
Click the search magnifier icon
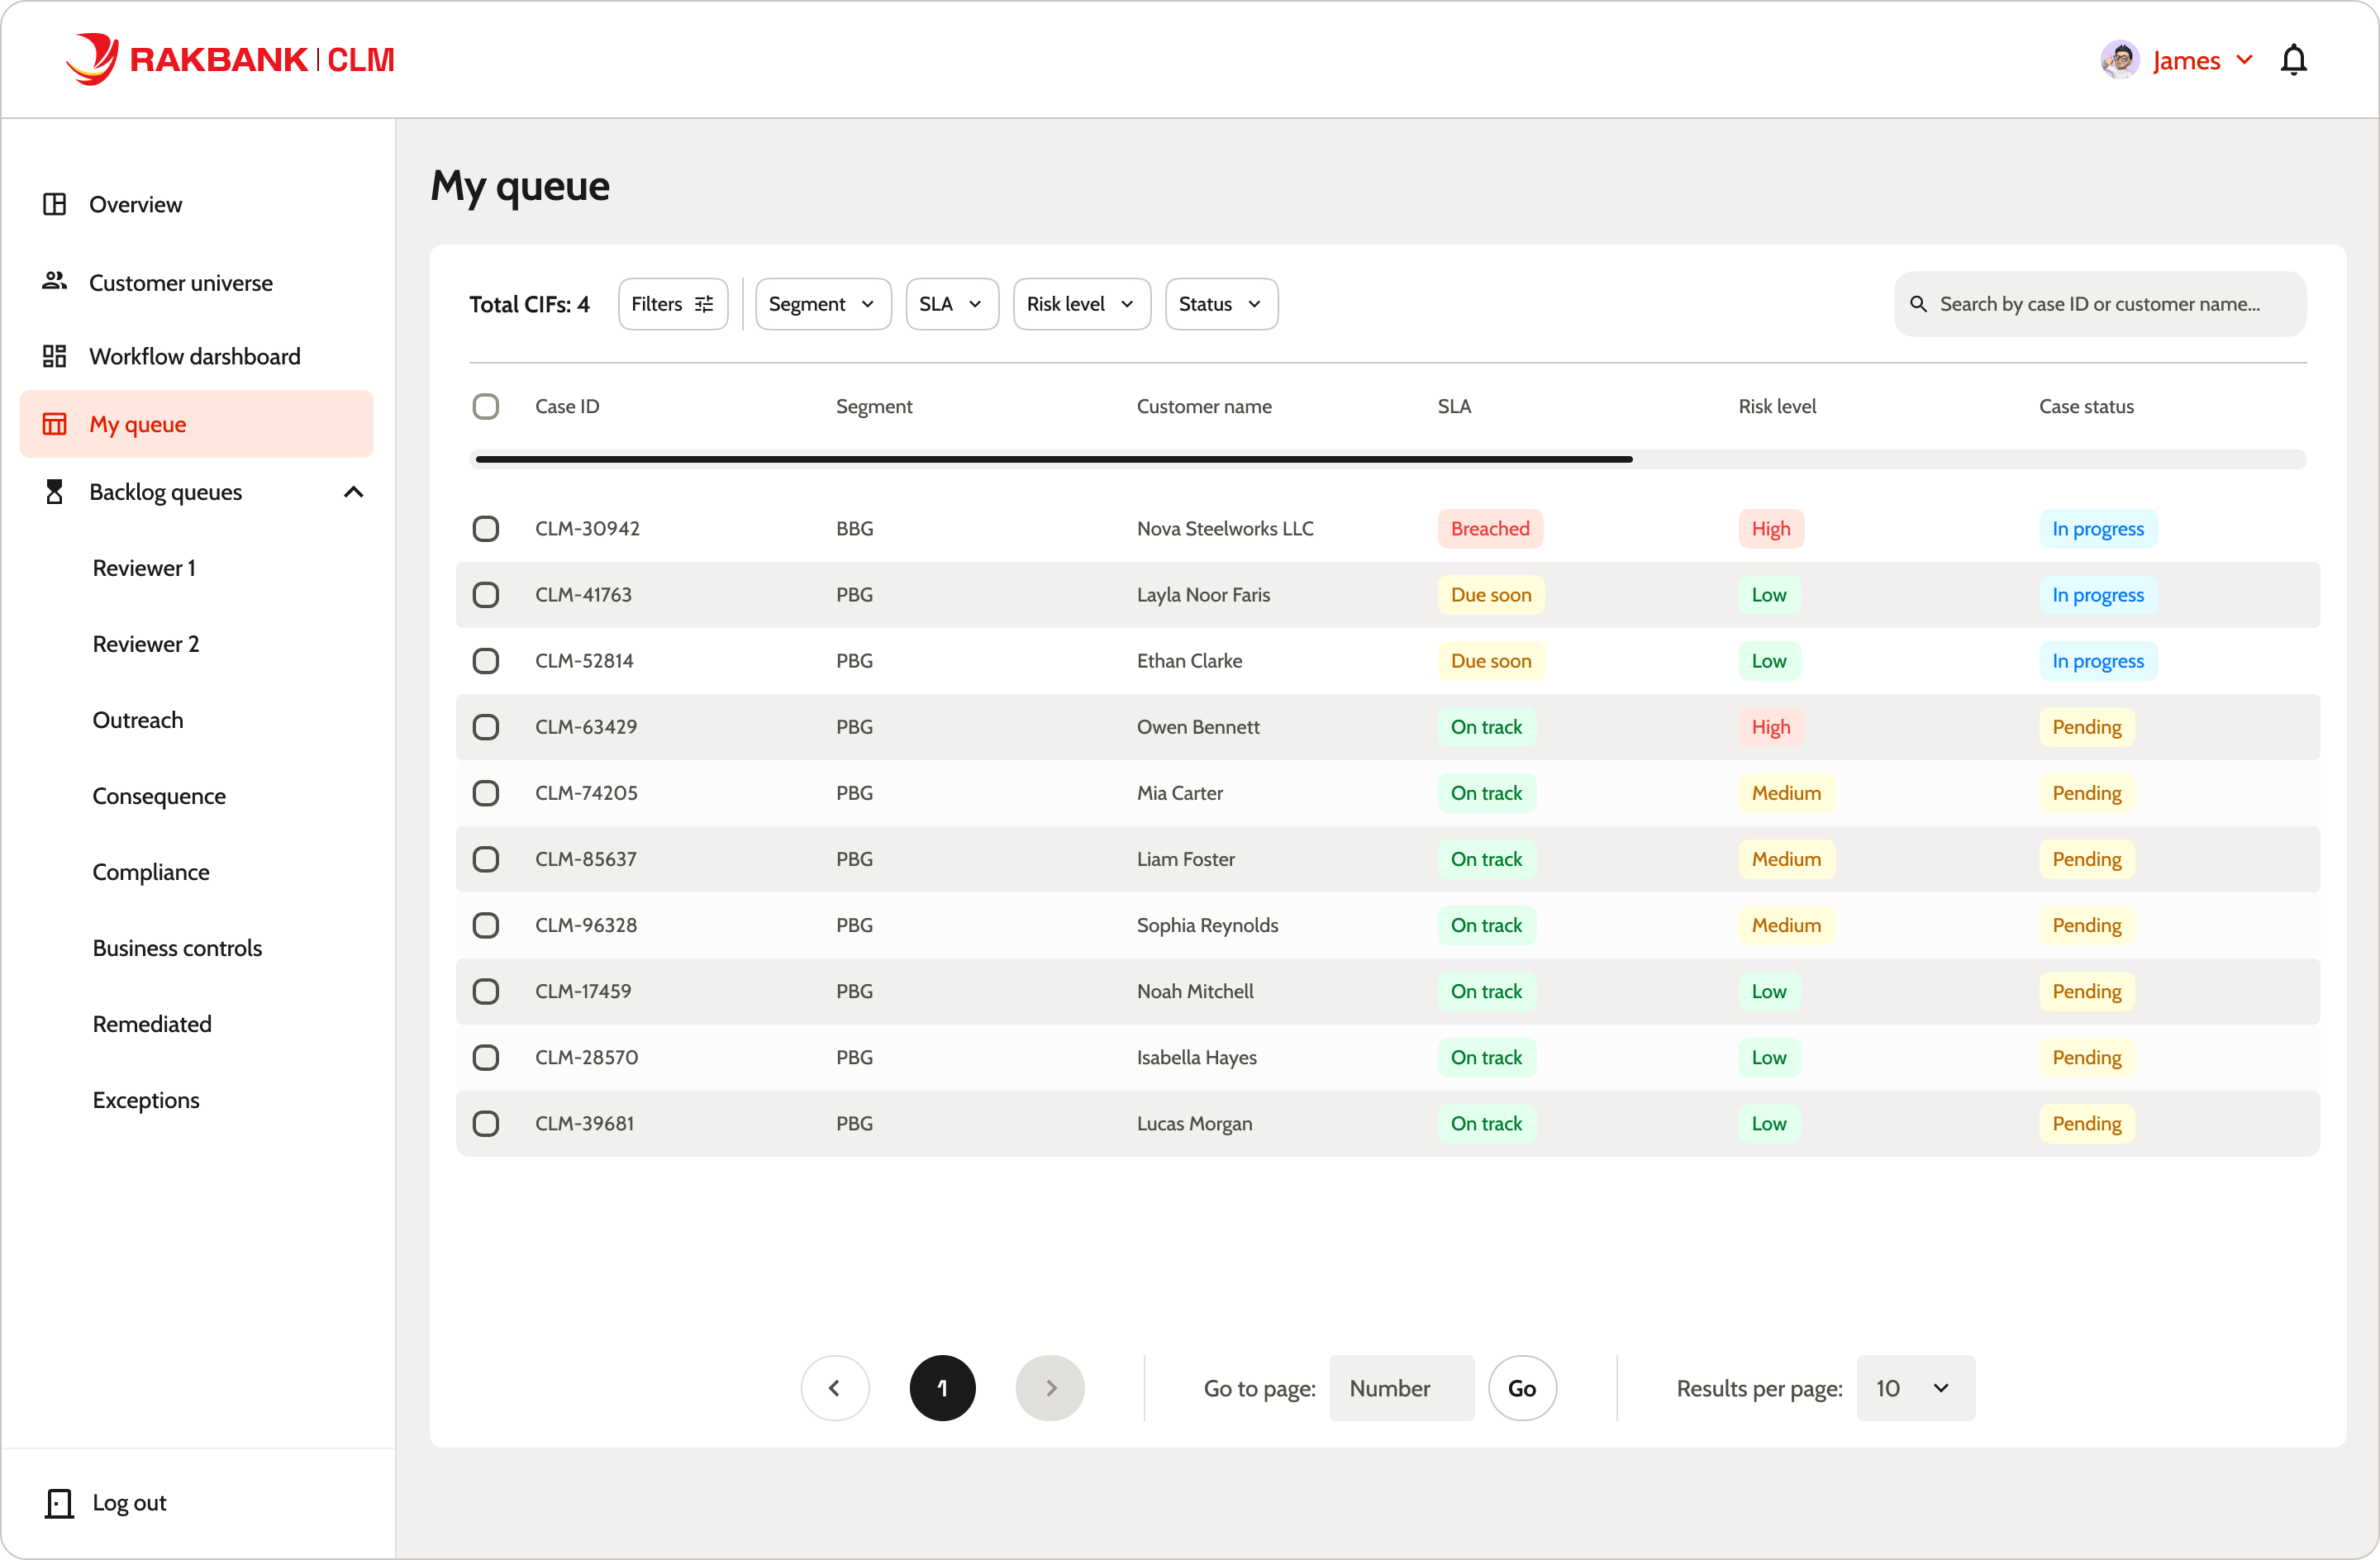pyautogui.click(x=1918, y=304)
